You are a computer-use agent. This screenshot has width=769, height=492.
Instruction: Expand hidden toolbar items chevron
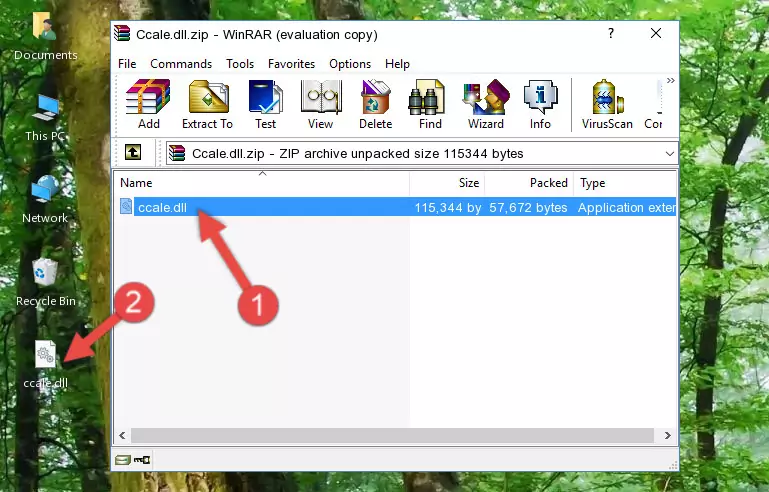coord(670,80)
